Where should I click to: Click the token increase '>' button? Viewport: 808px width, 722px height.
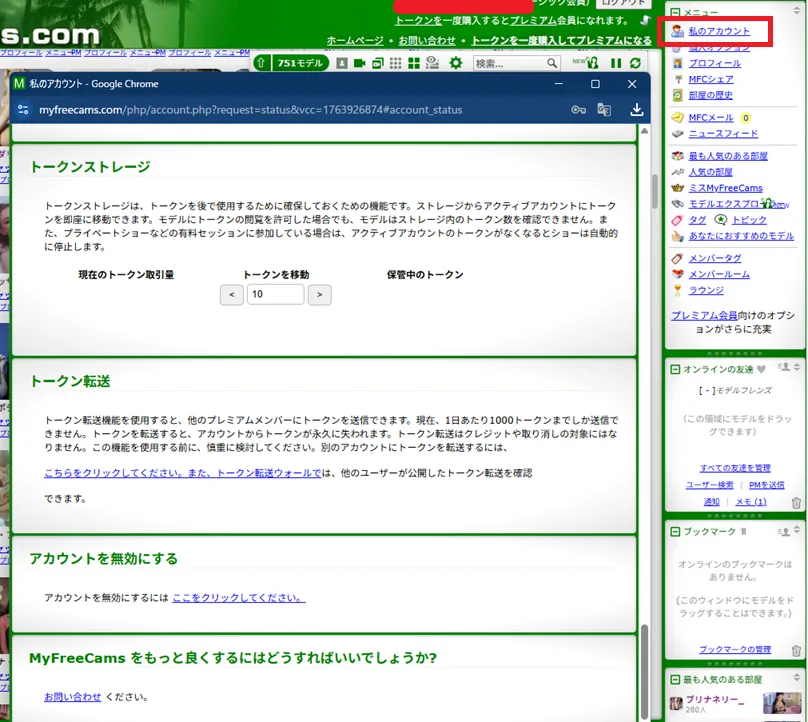tap(319, 294)
